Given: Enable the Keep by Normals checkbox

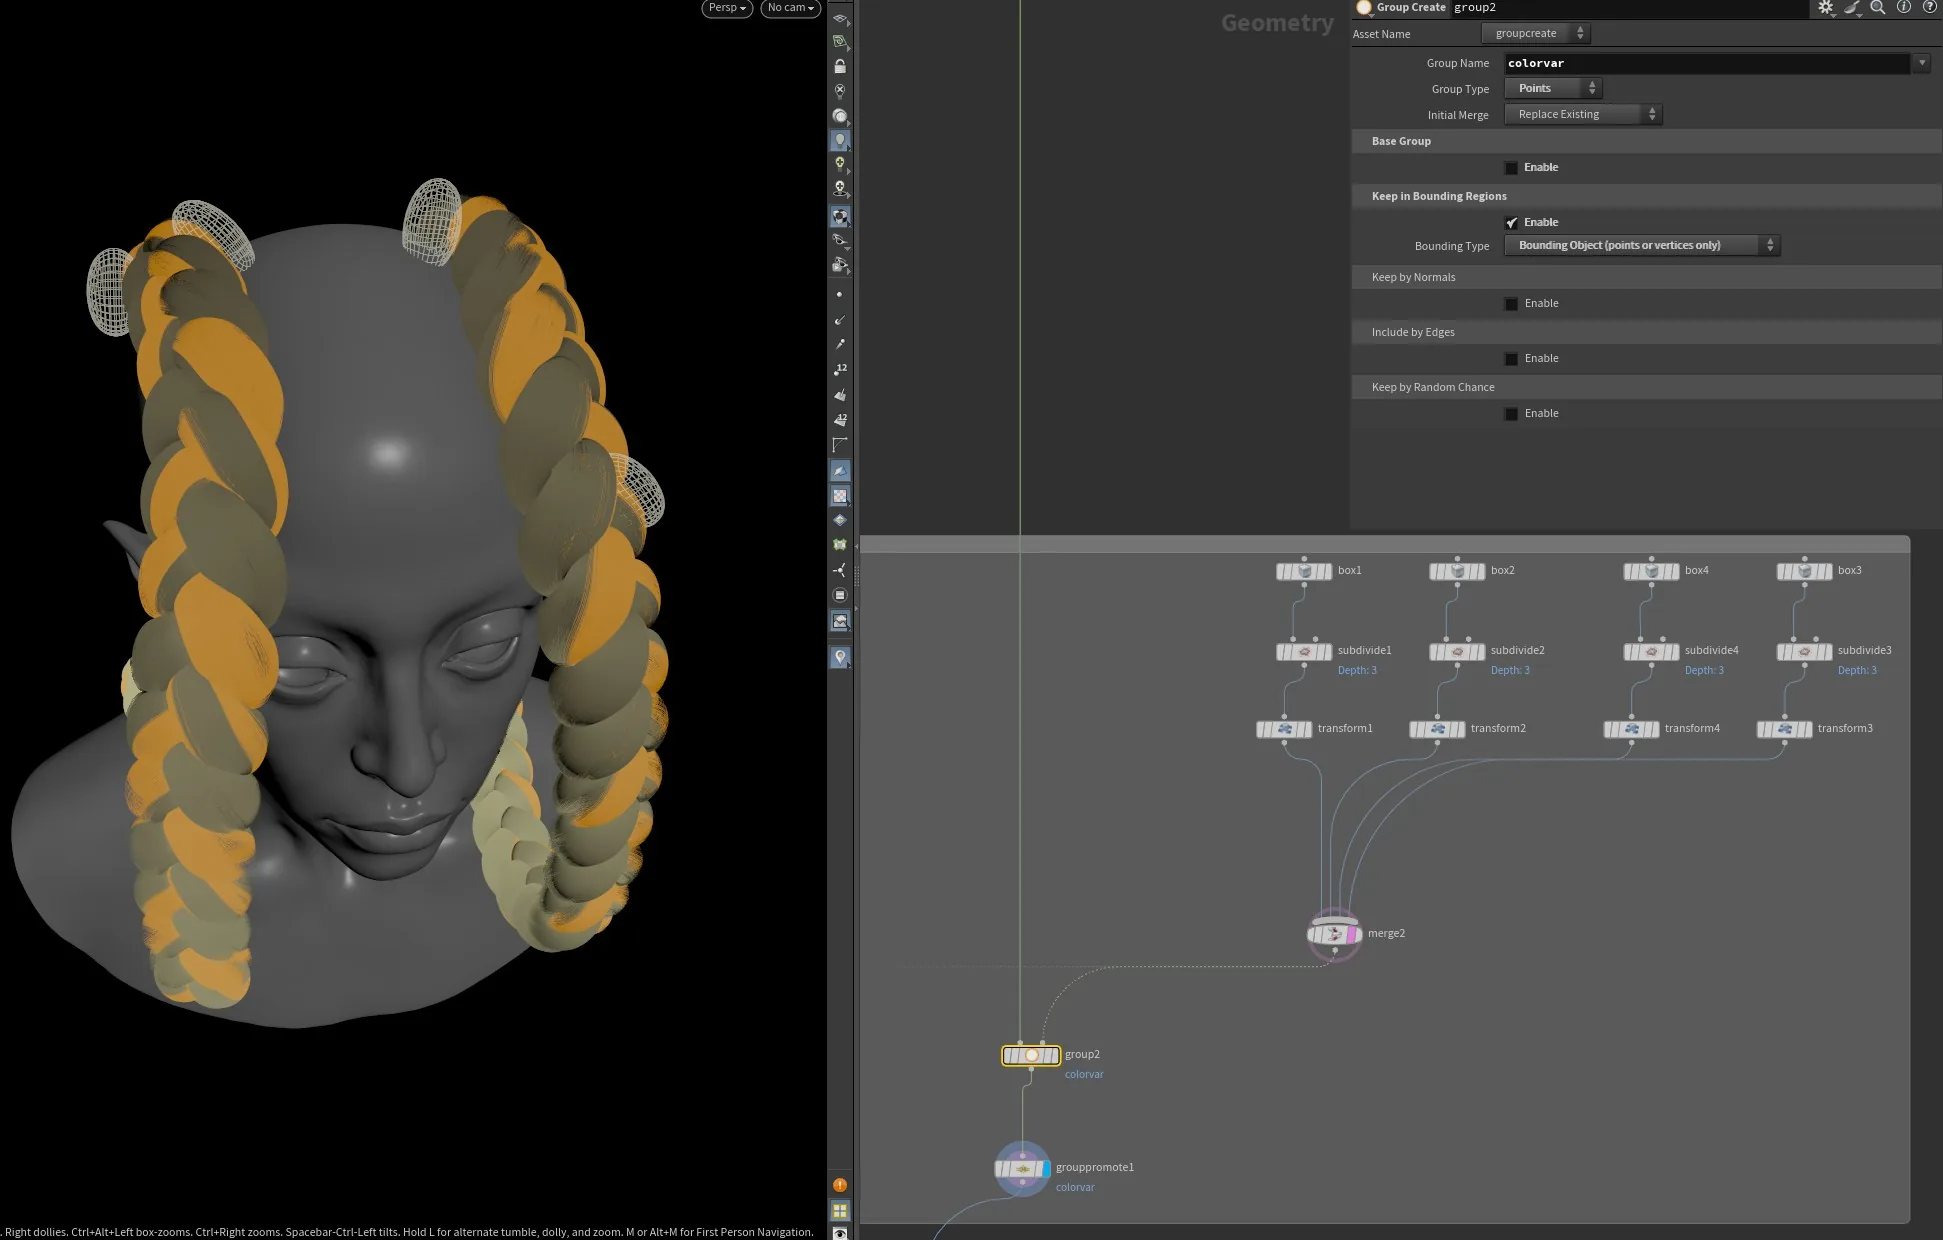Looking at the screenshot, I should tap(1511, 304).
